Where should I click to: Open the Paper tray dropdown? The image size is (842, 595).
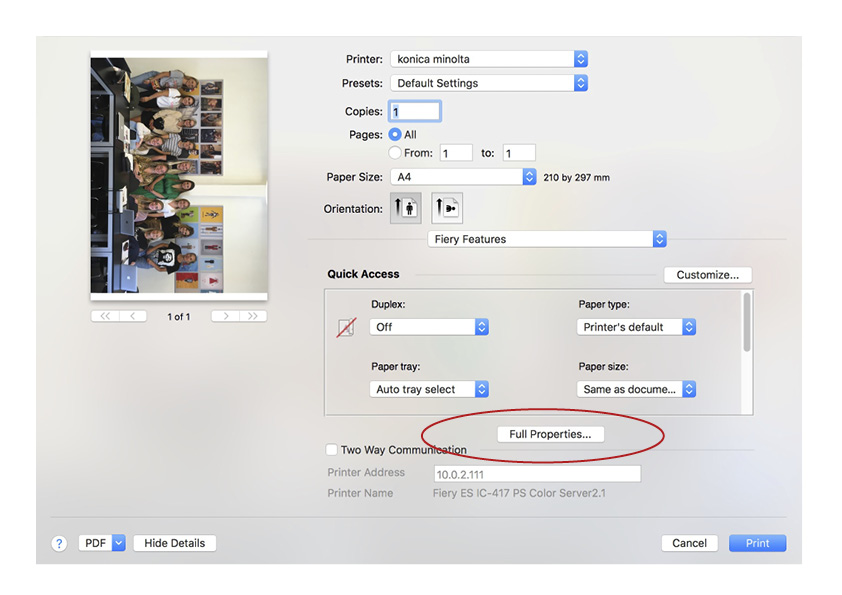[429, 389]
